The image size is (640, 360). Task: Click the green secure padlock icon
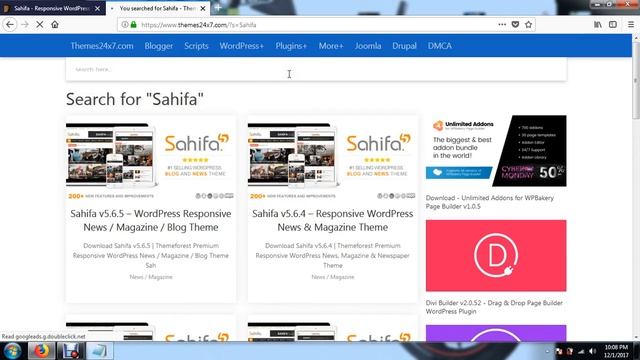133,24
